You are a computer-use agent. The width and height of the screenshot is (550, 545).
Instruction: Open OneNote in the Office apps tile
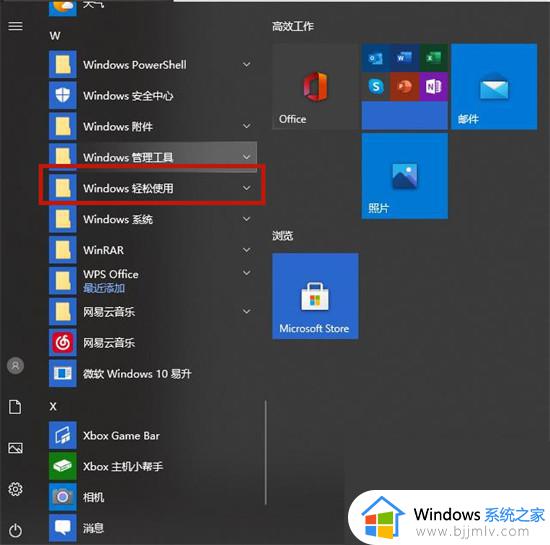(x=434, y=87)
